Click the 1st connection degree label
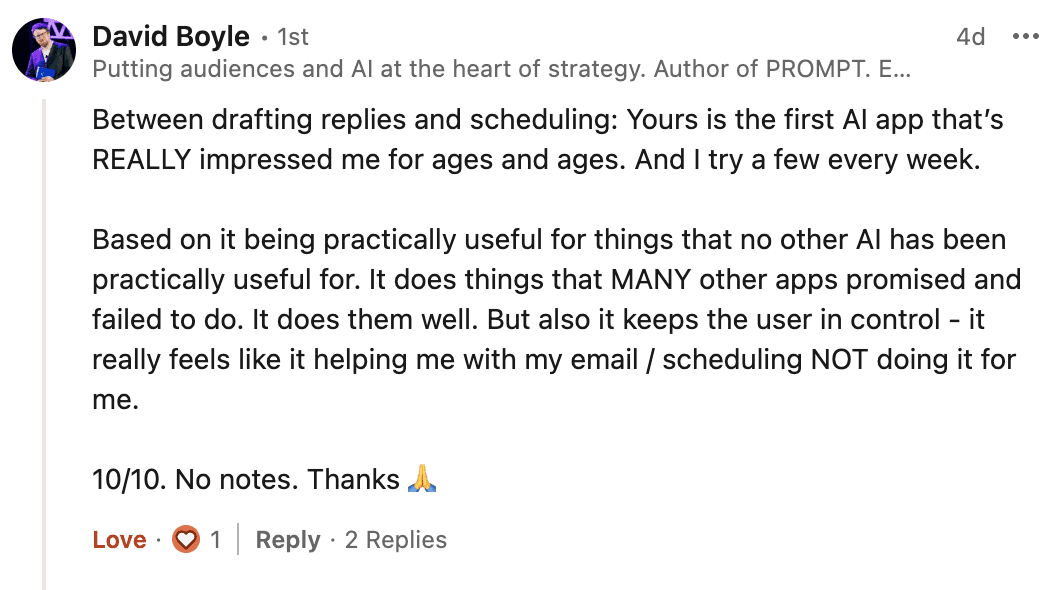The image size is (1064, 590). point(292,38)
